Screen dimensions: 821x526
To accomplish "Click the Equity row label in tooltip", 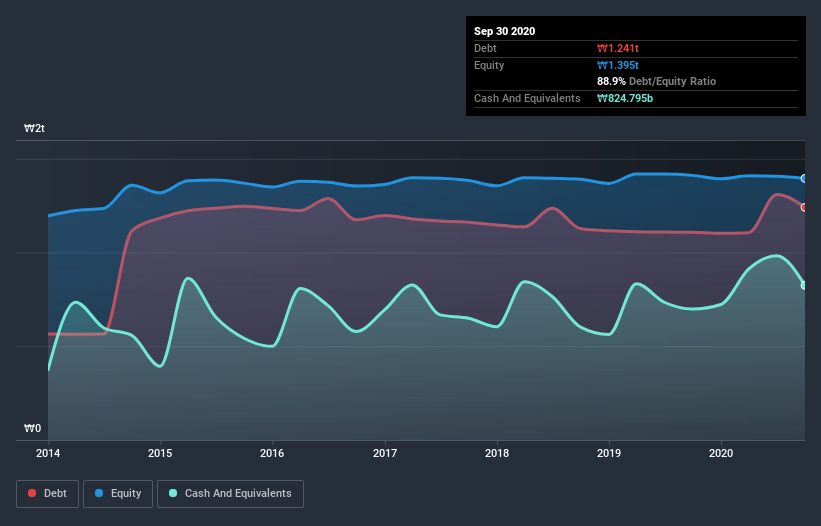I will click(x=489, y=65).
